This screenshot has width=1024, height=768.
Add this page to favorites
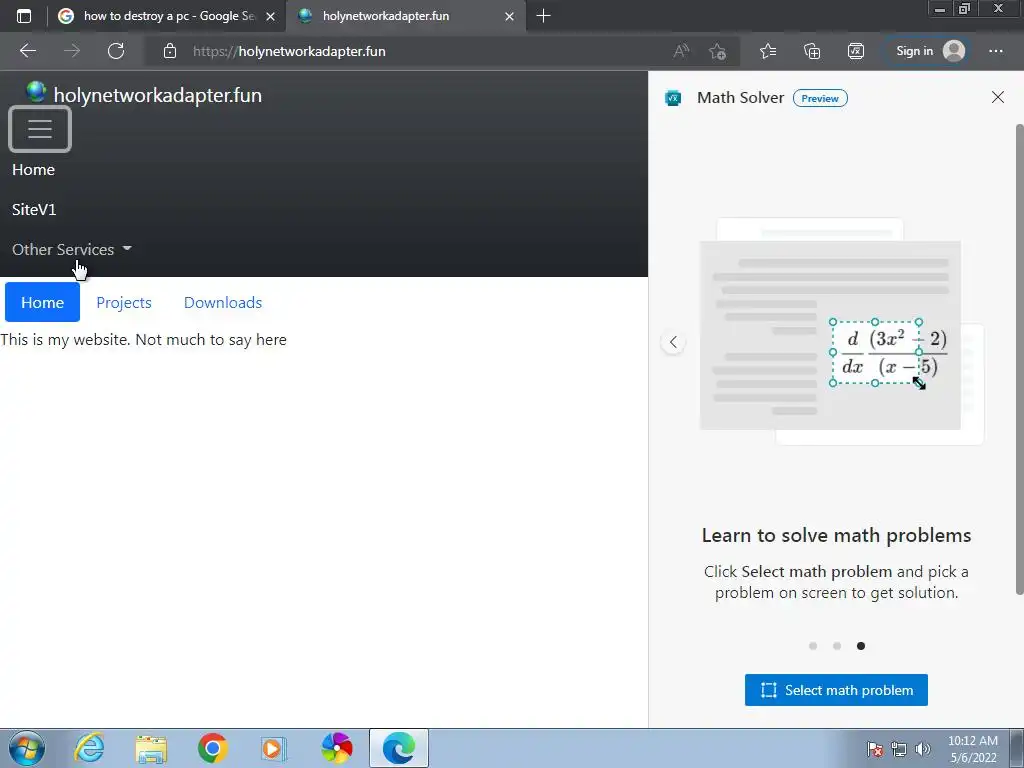click(x=718, y=51)
